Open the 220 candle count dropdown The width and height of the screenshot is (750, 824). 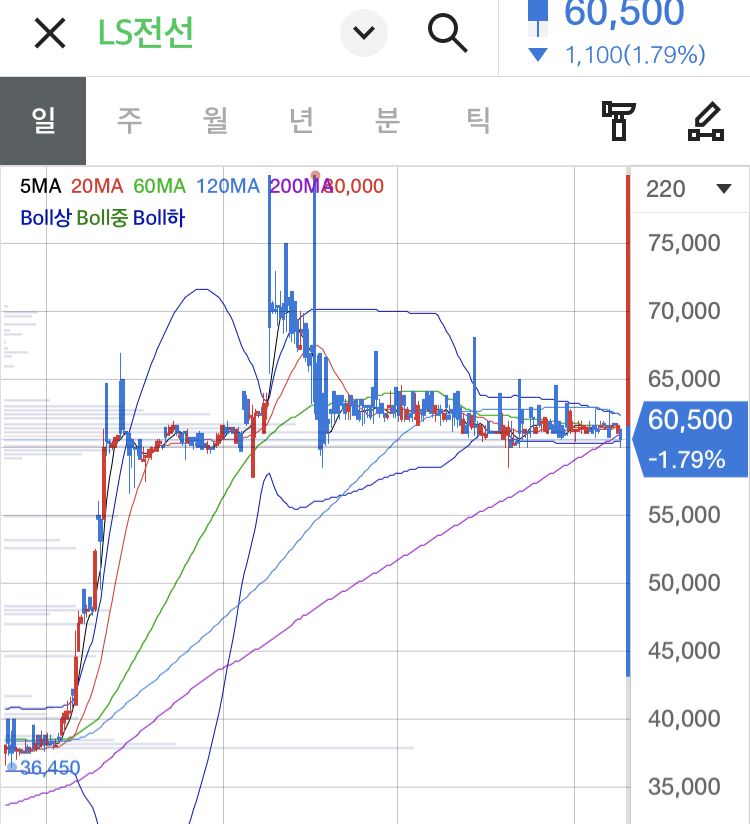click(688, 189)
